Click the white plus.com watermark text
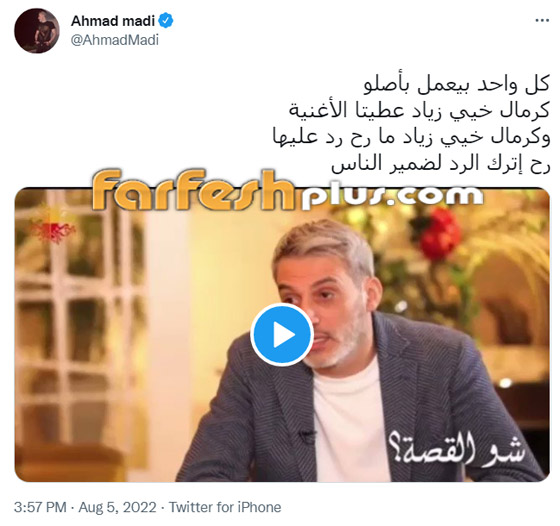This screenshot has height=526, width=560. point(391,197)
